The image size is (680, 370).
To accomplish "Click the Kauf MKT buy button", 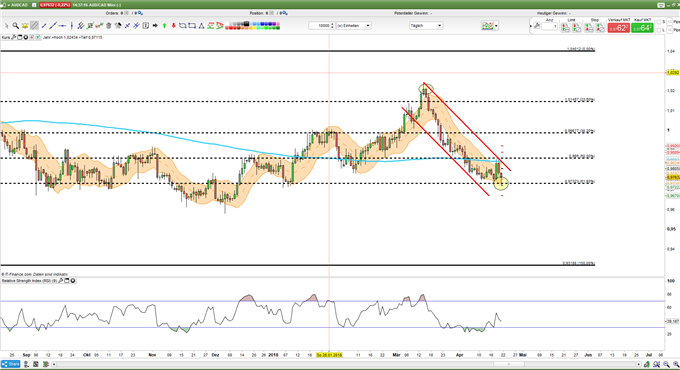I will [x=642, y=28].
